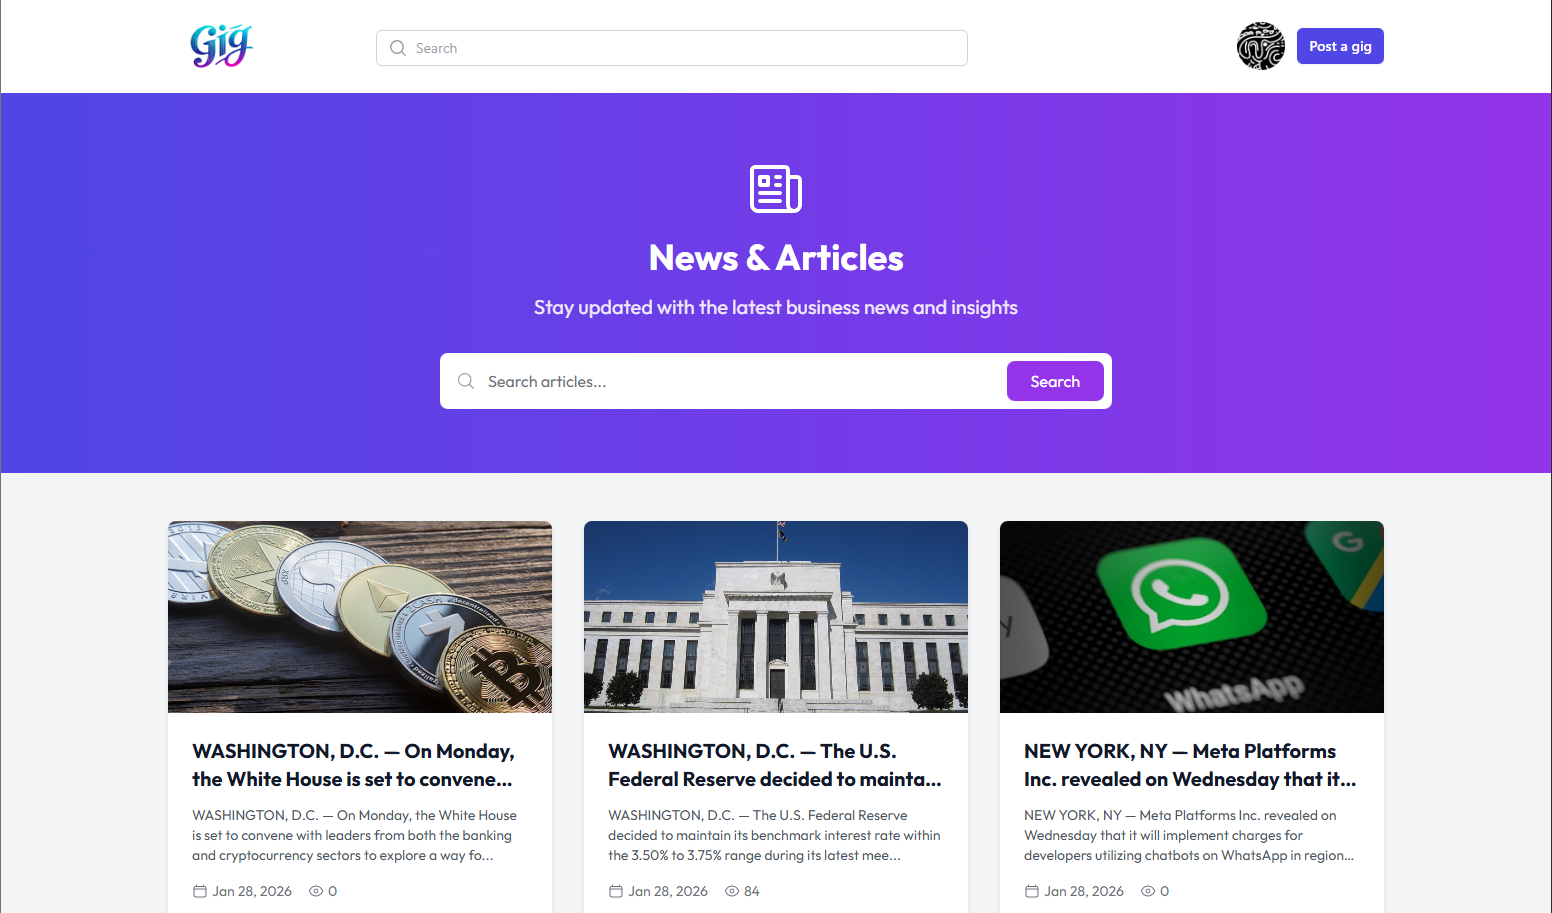Click the newspaper icon above News & Articles

pos(776,189)
